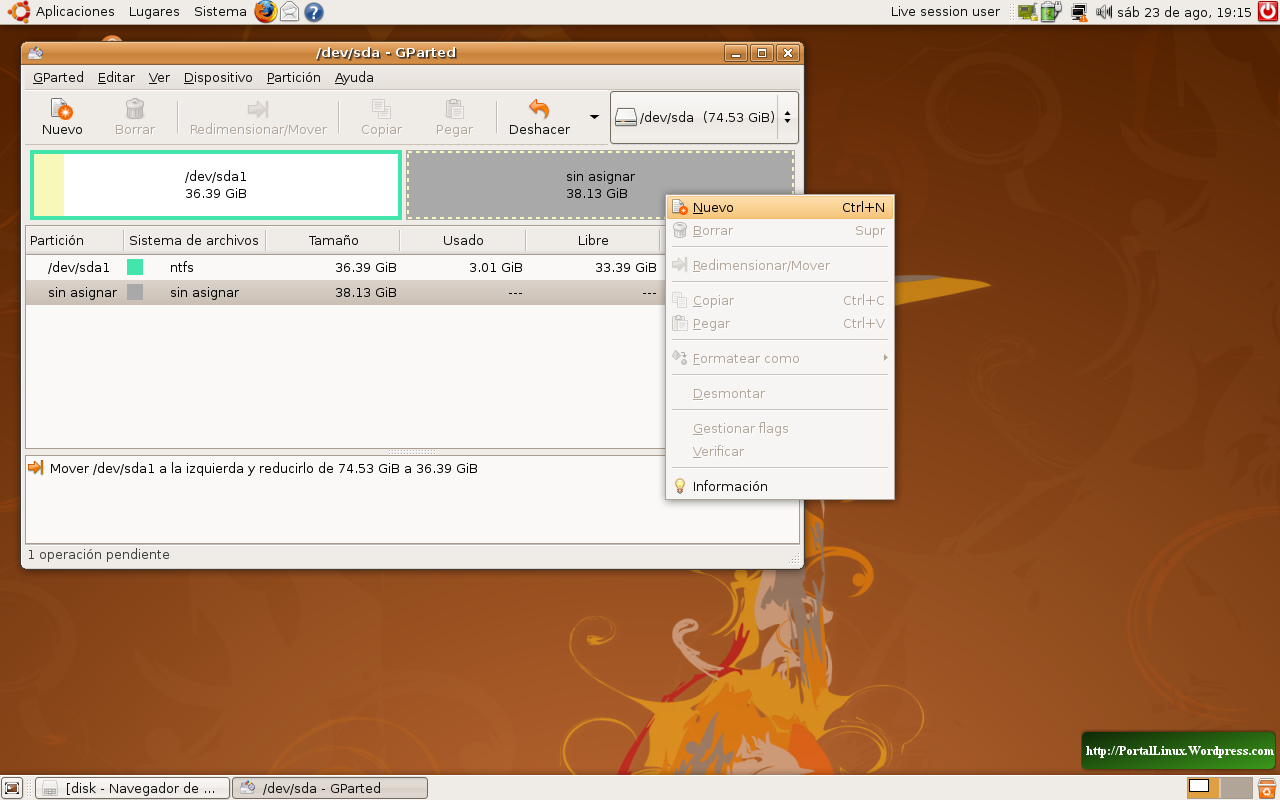Select the sin asignar row in partition list
Viewport: 1280px width, 800px height.
click(x=345, y=293)
